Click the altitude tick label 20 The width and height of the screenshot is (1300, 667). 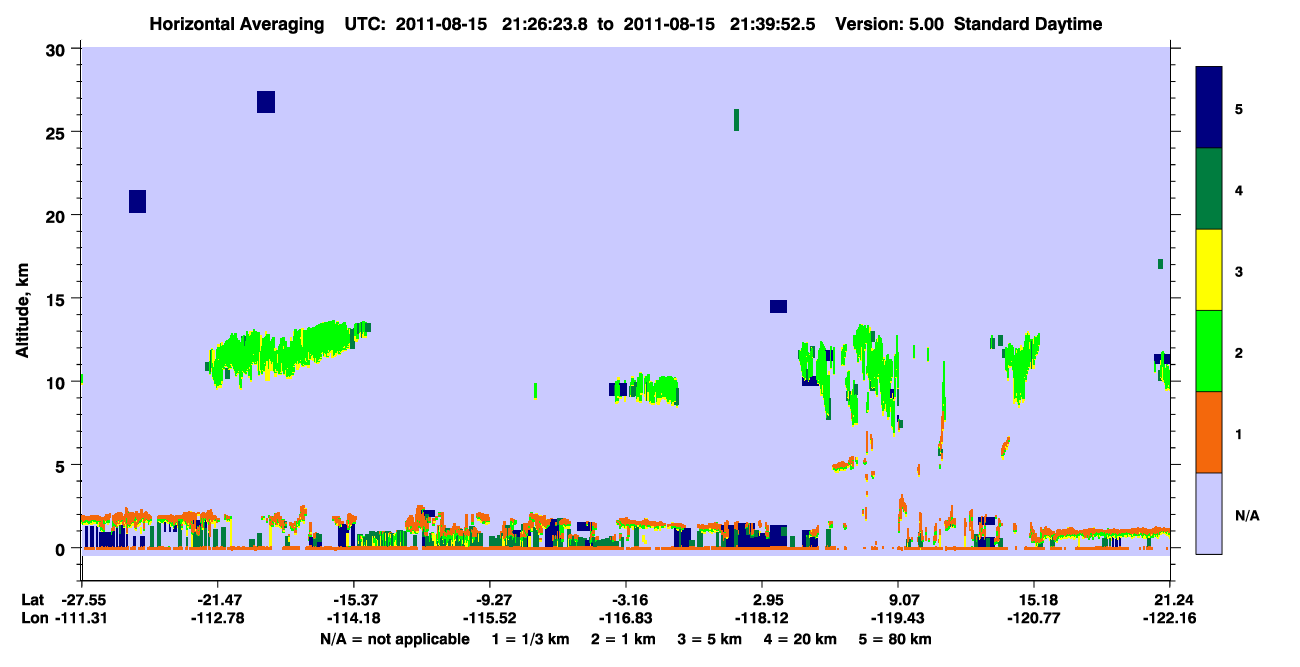pyautogui.click(x=58, y=216)
